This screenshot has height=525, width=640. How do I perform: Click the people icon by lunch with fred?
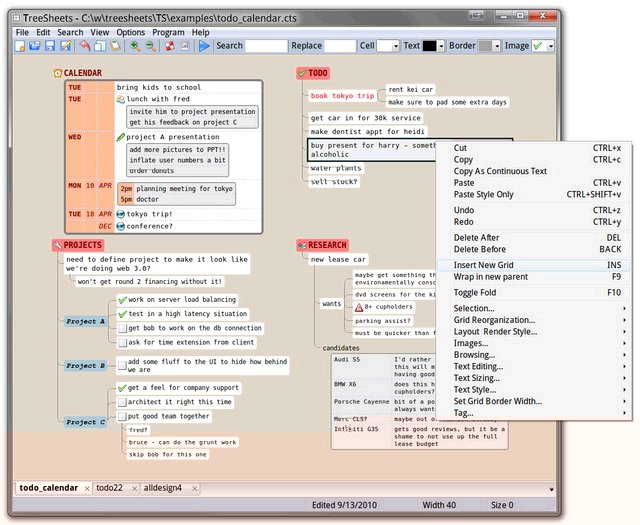(x=121, y=99)
